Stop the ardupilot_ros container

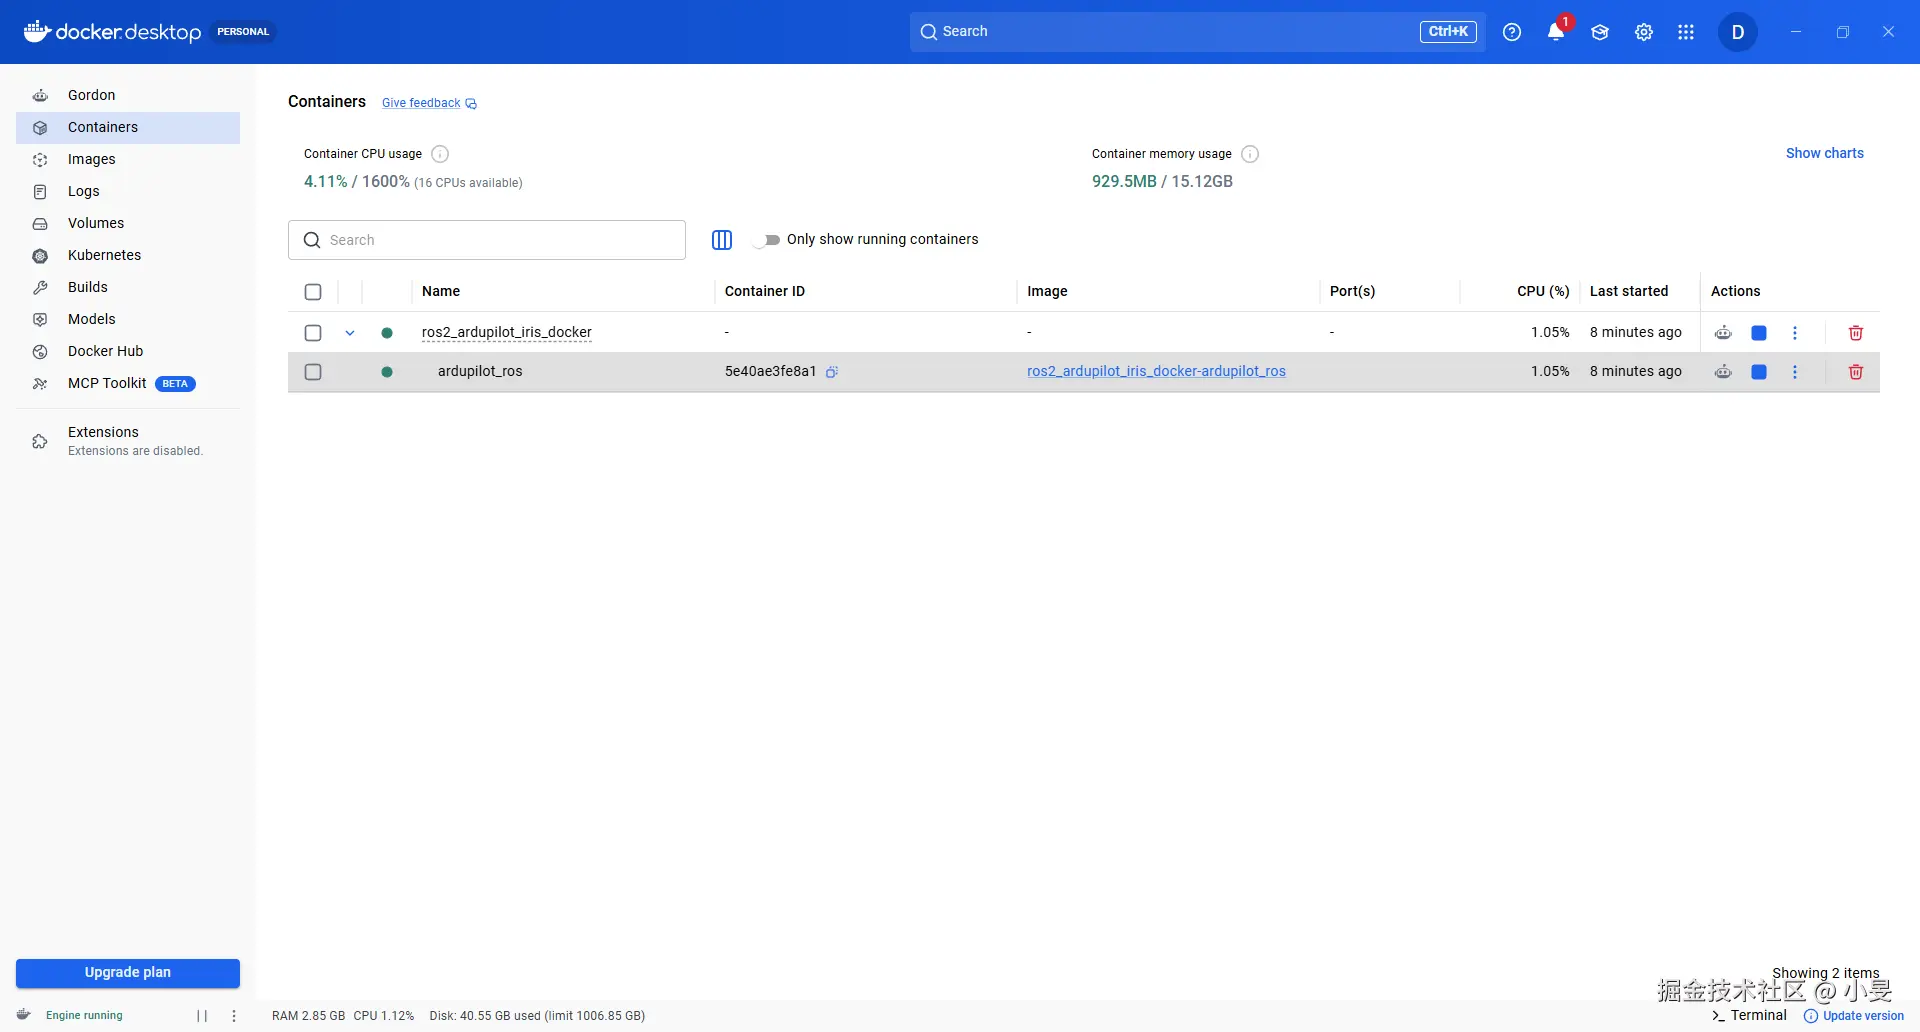click(x=1759, y=372)
